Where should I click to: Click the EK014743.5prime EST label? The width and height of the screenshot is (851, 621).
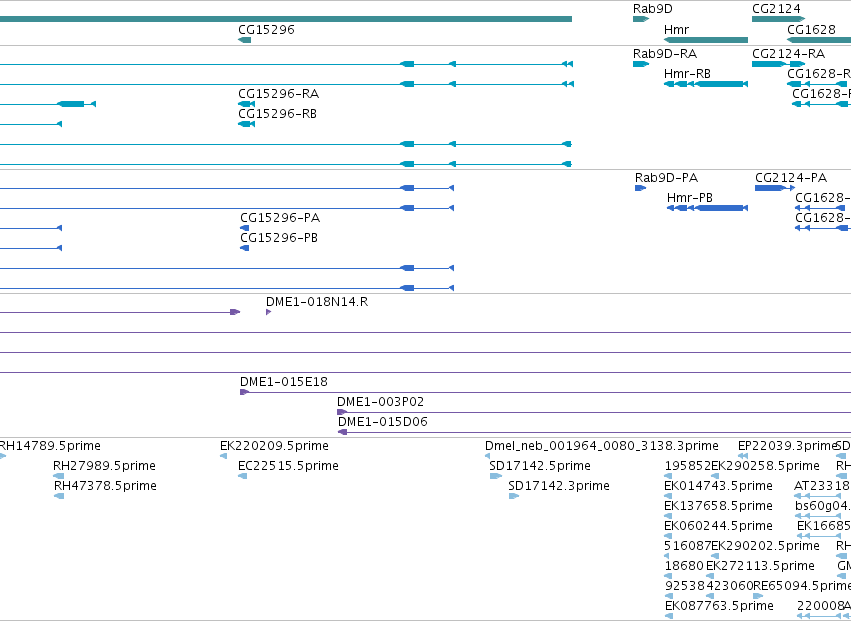(719, 485)
